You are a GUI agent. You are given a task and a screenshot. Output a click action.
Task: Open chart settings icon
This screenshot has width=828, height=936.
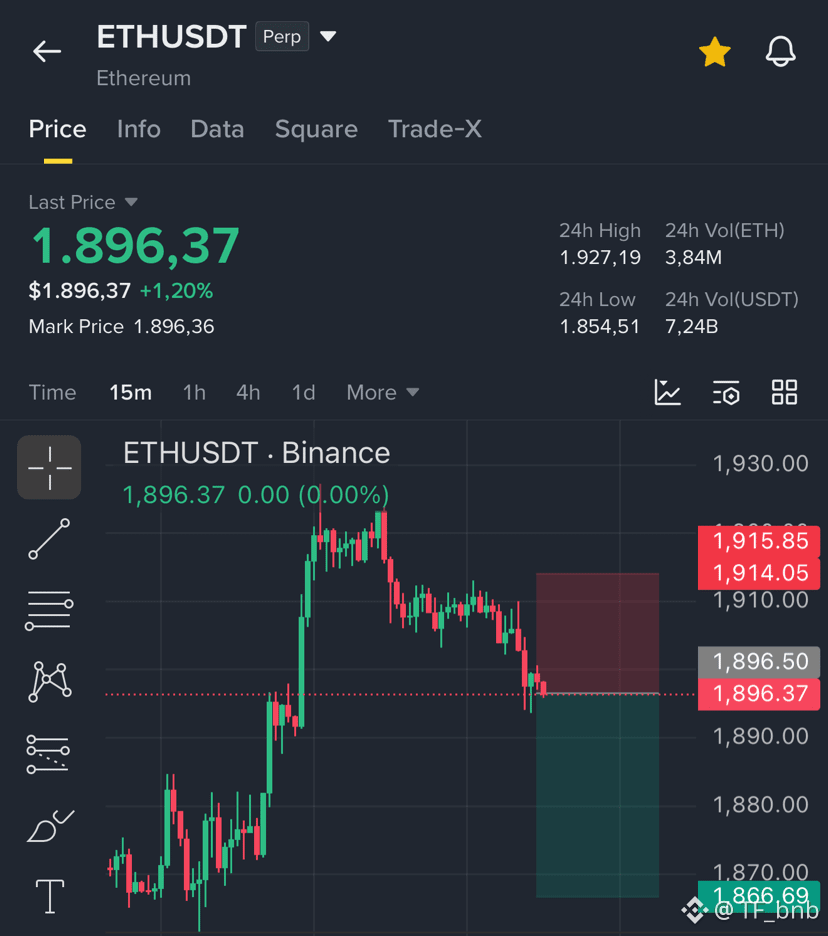[x=726, y=393]
